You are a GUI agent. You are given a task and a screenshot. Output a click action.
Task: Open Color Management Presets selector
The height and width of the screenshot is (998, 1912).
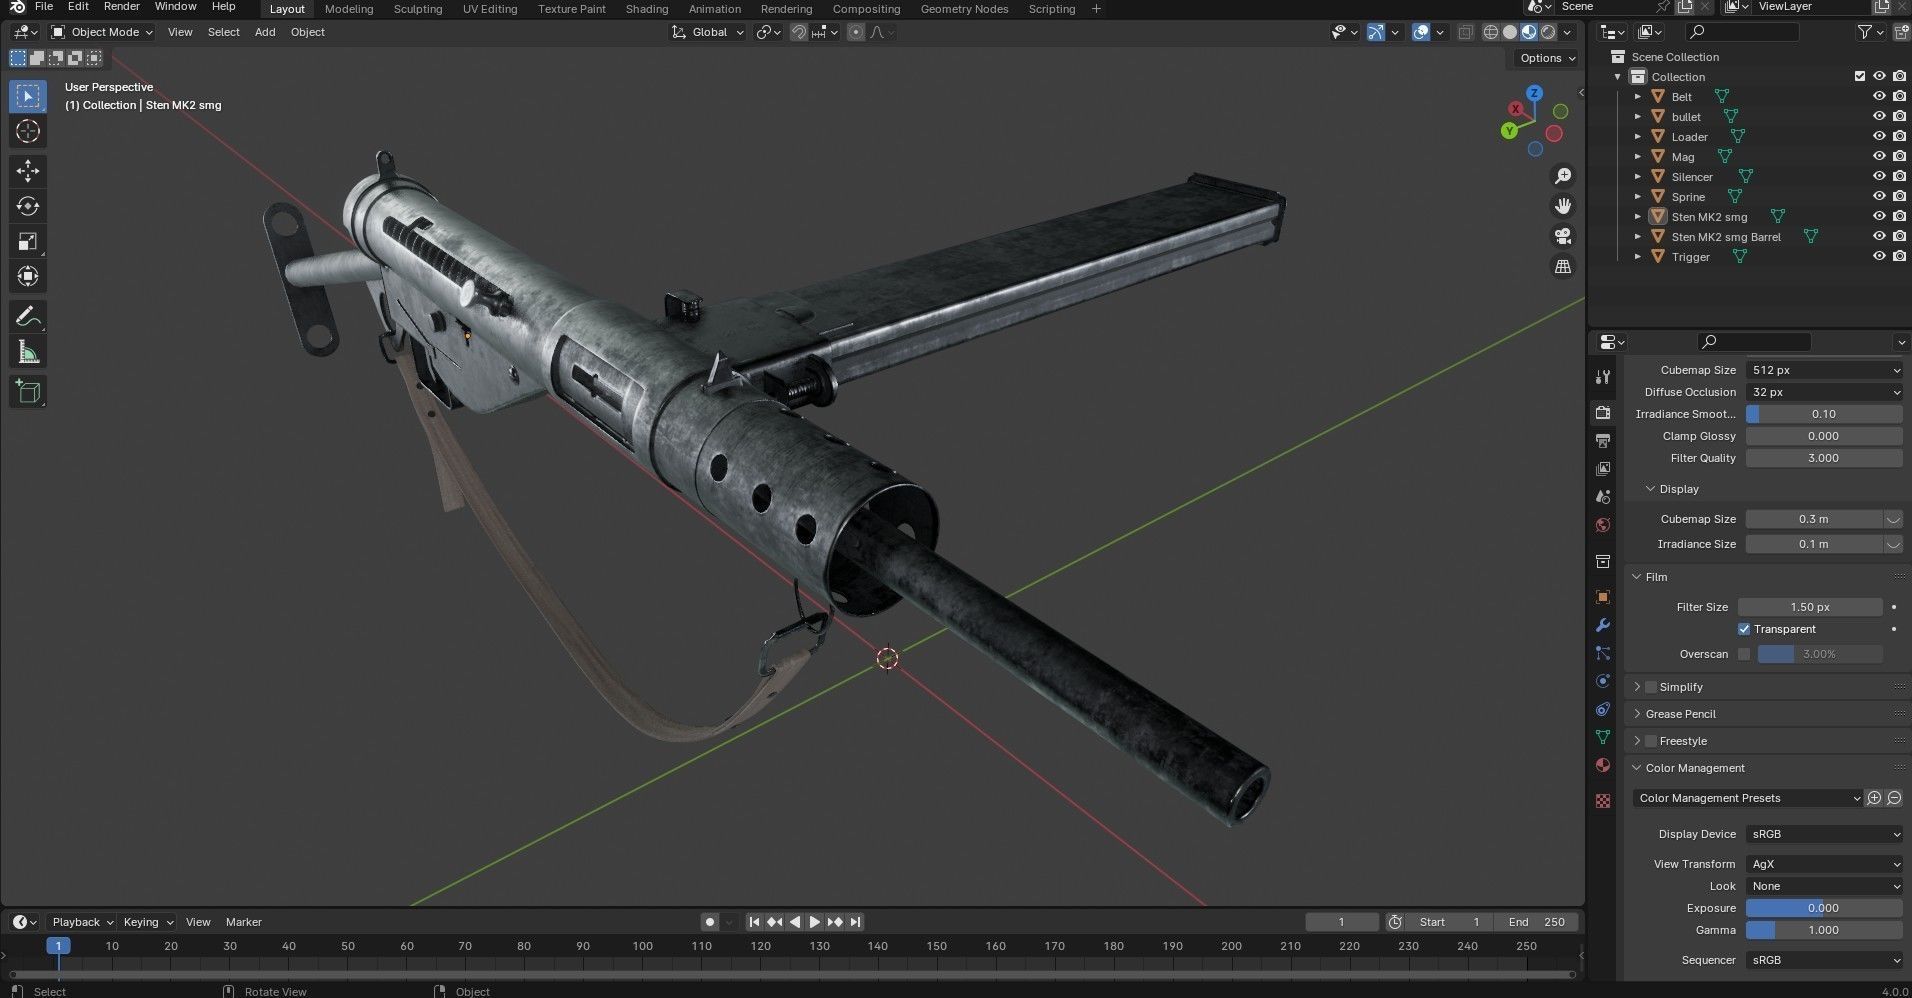1749,798
